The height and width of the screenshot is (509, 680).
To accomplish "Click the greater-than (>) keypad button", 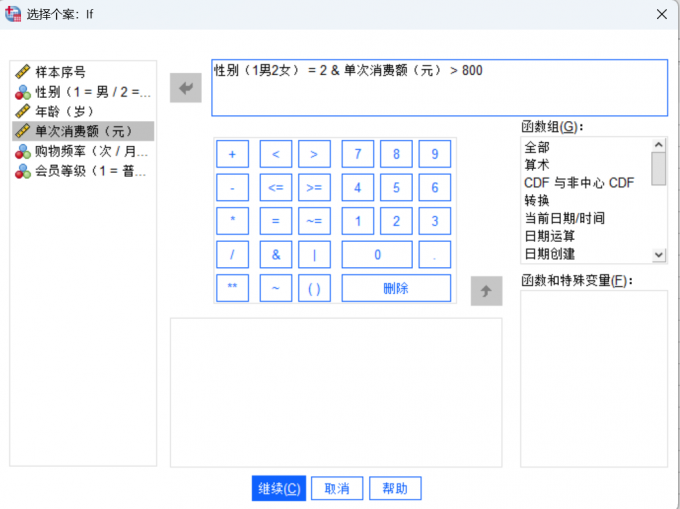I will pyautogui.click(x=314, y=154).
